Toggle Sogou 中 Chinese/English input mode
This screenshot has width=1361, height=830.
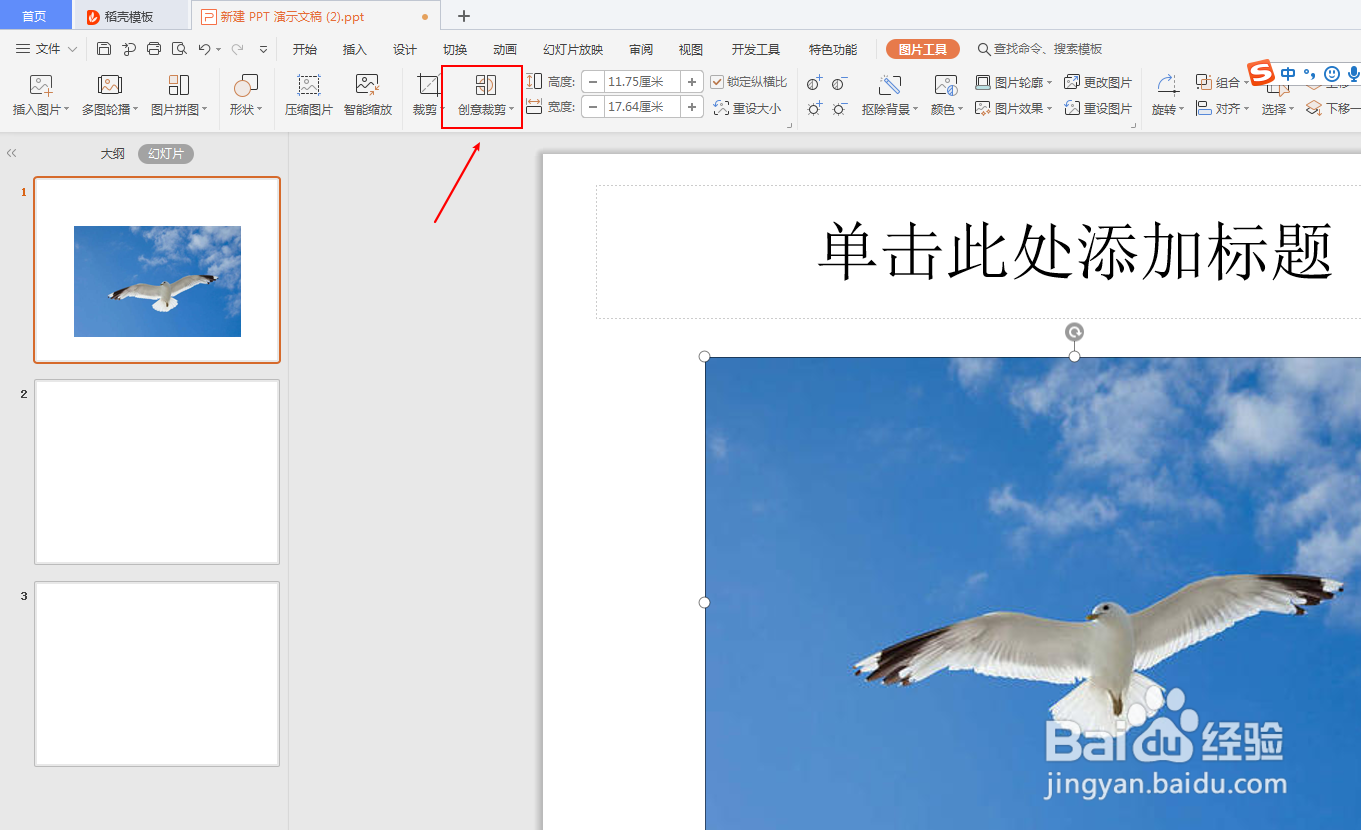pos(1288,74)
